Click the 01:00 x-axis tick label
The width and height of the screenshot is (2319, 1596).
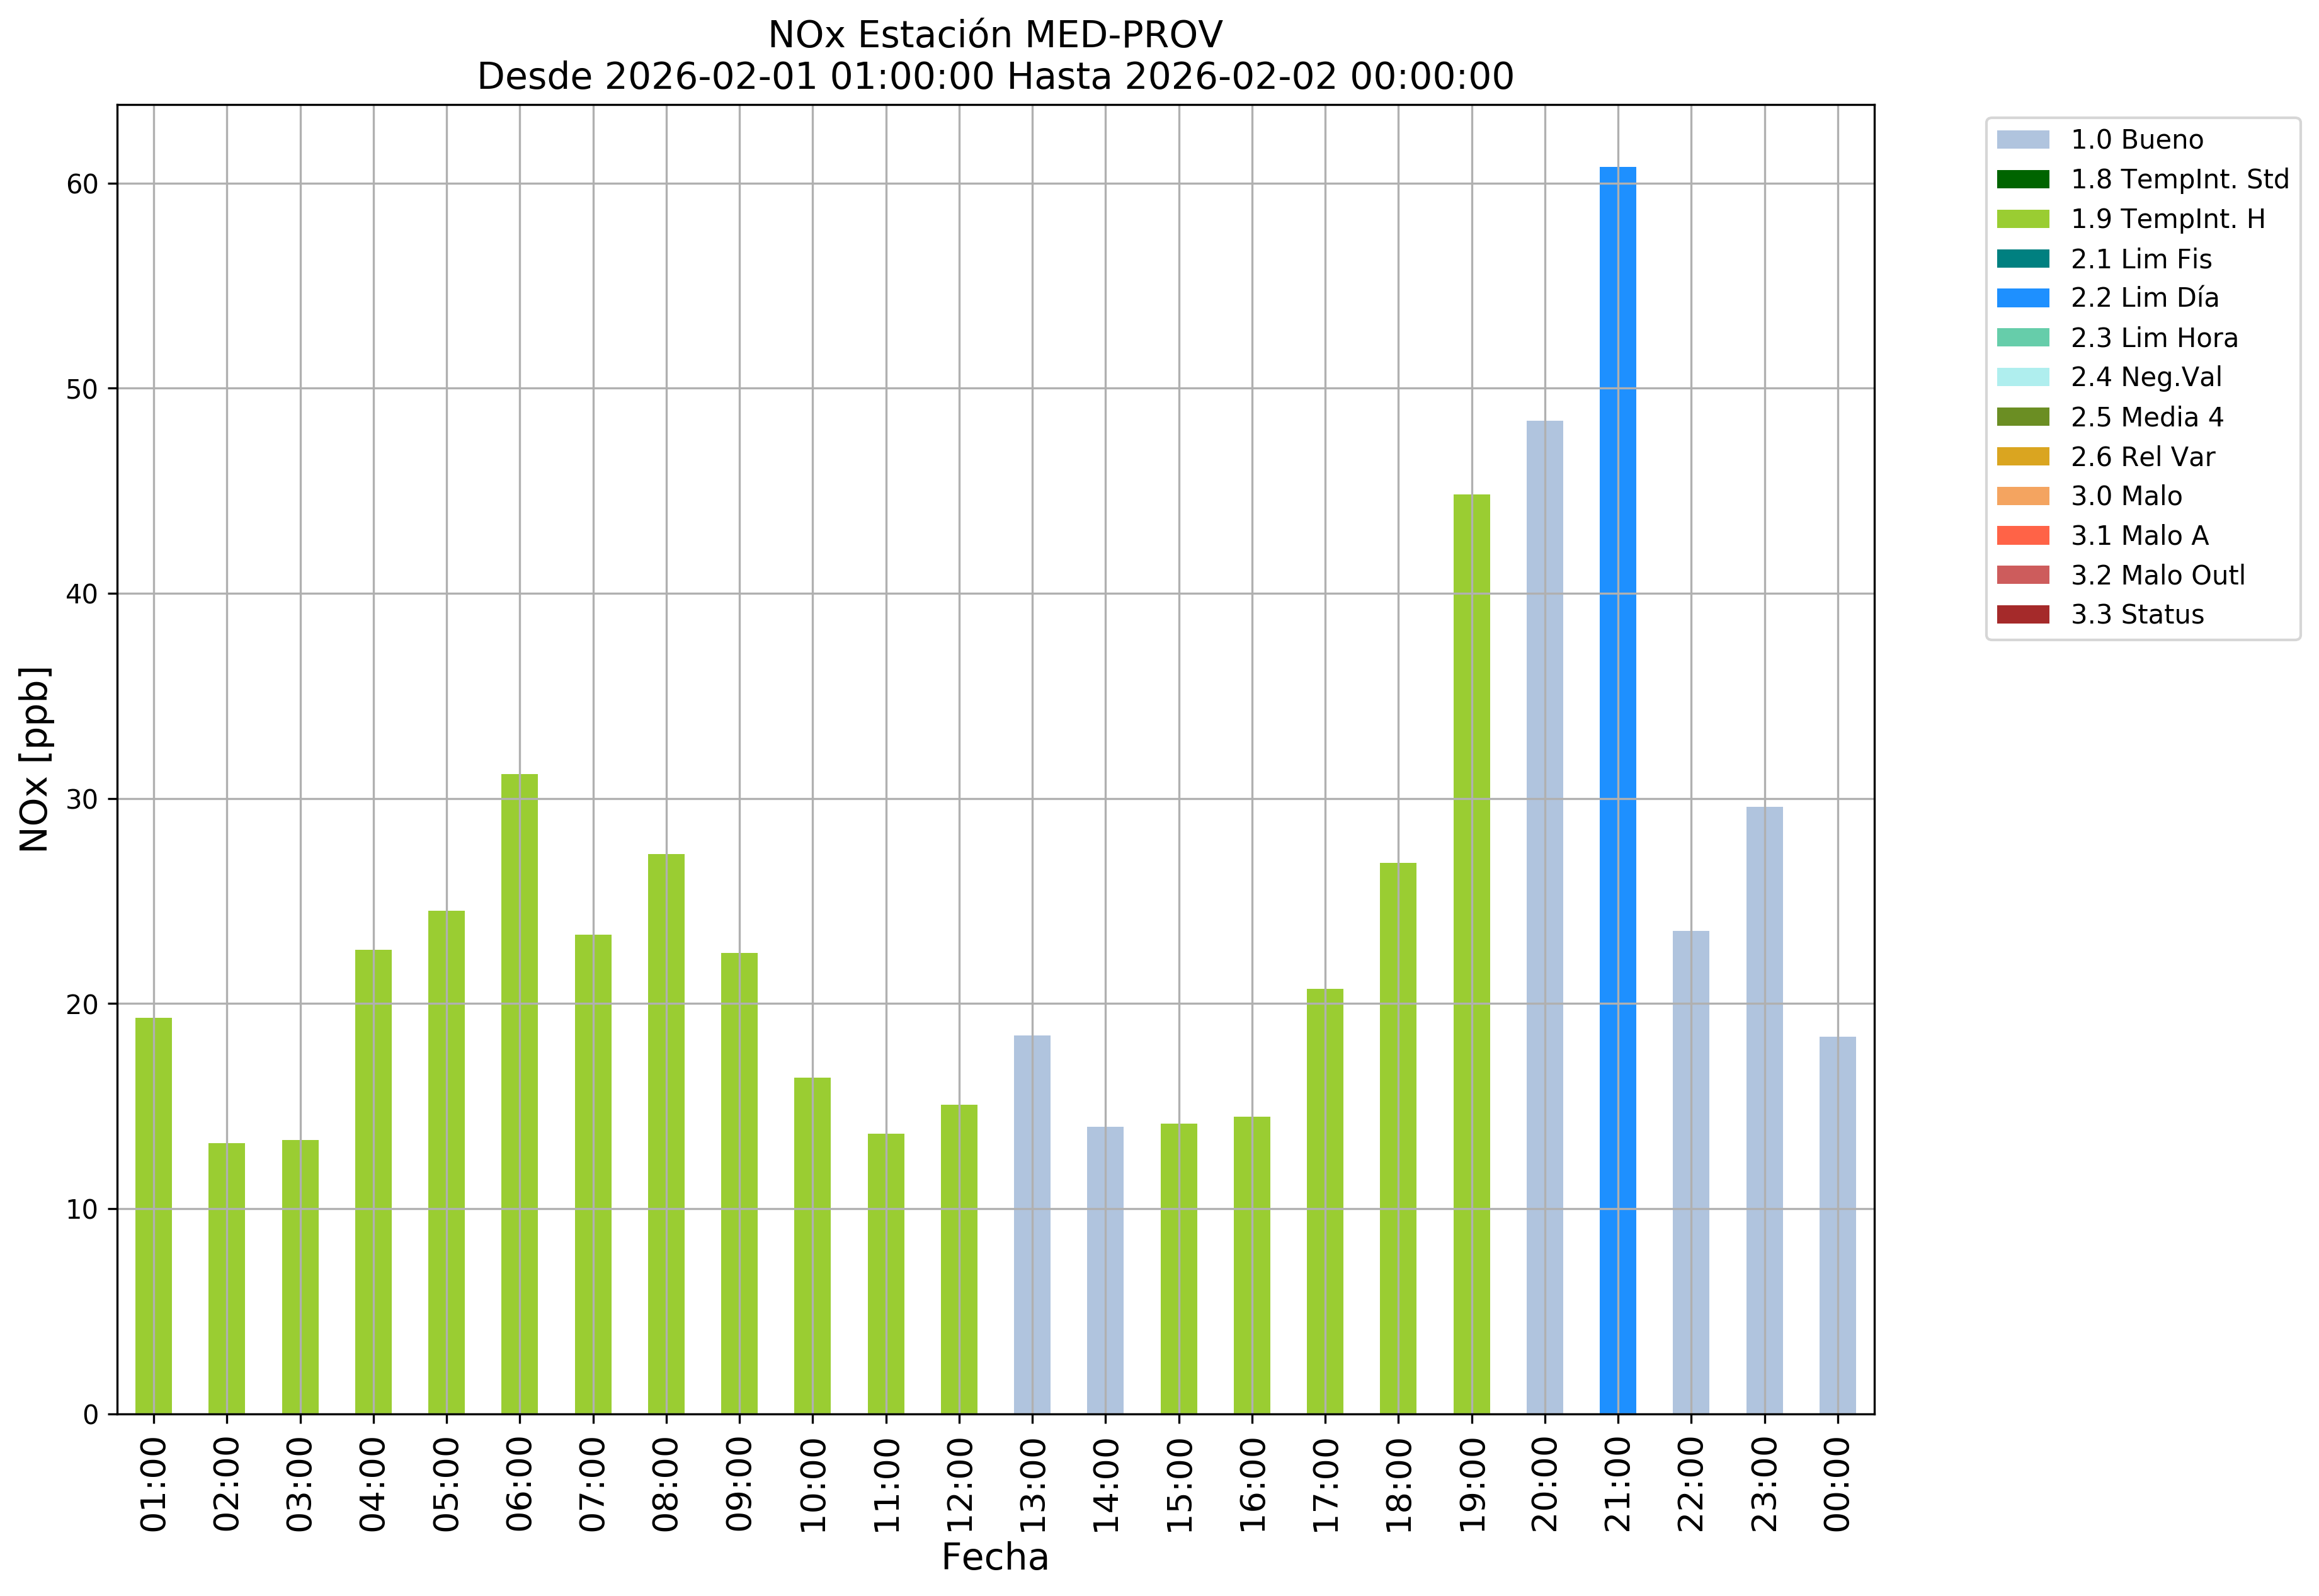pos(153,1484)
